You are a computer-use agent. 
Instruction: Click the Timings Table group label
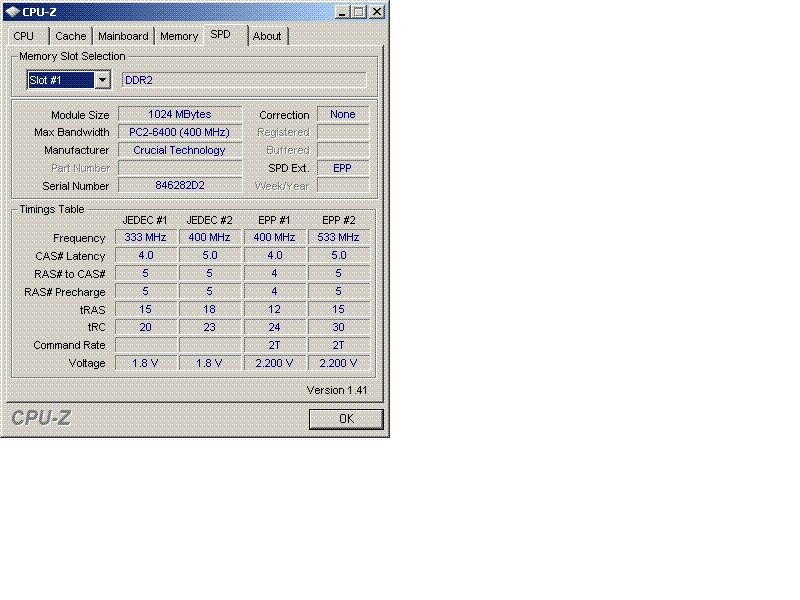coord(52,209)
